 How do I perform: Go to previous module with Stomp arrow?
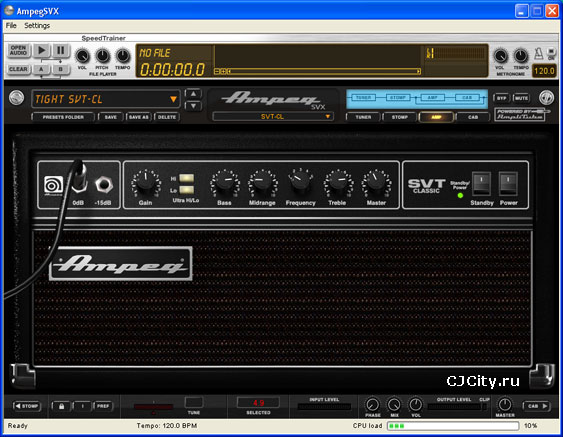click(x=27, y=406)
